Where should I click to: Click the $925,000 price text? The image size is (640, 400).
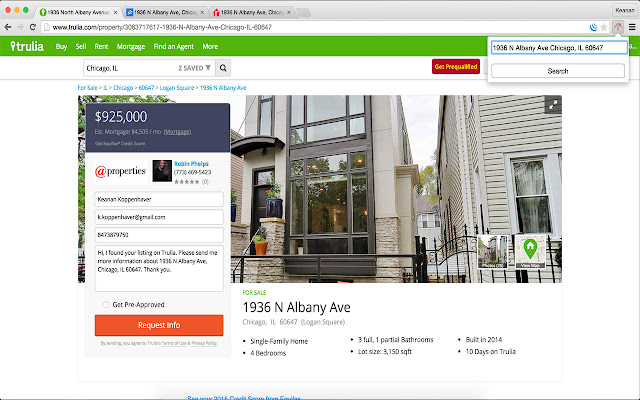(121, 117)
